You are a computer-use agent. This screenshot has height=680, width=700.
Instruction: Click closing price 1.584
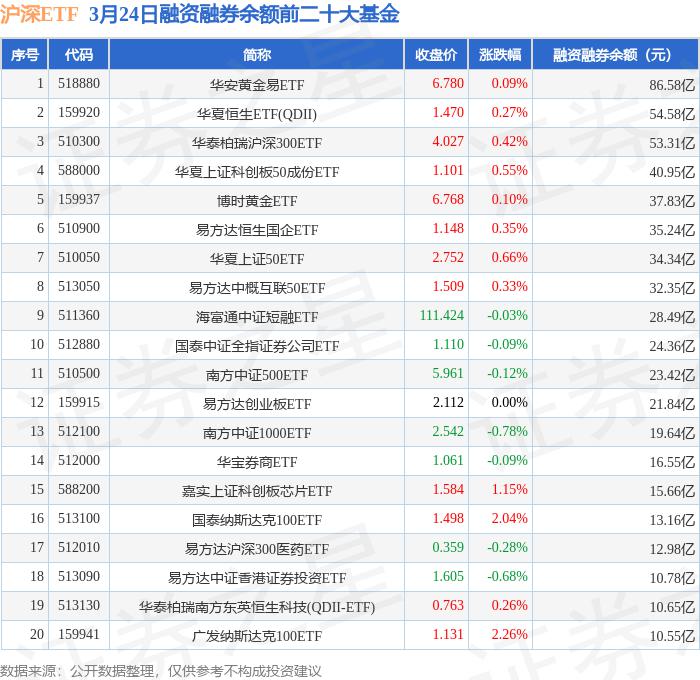coord(448,490)
